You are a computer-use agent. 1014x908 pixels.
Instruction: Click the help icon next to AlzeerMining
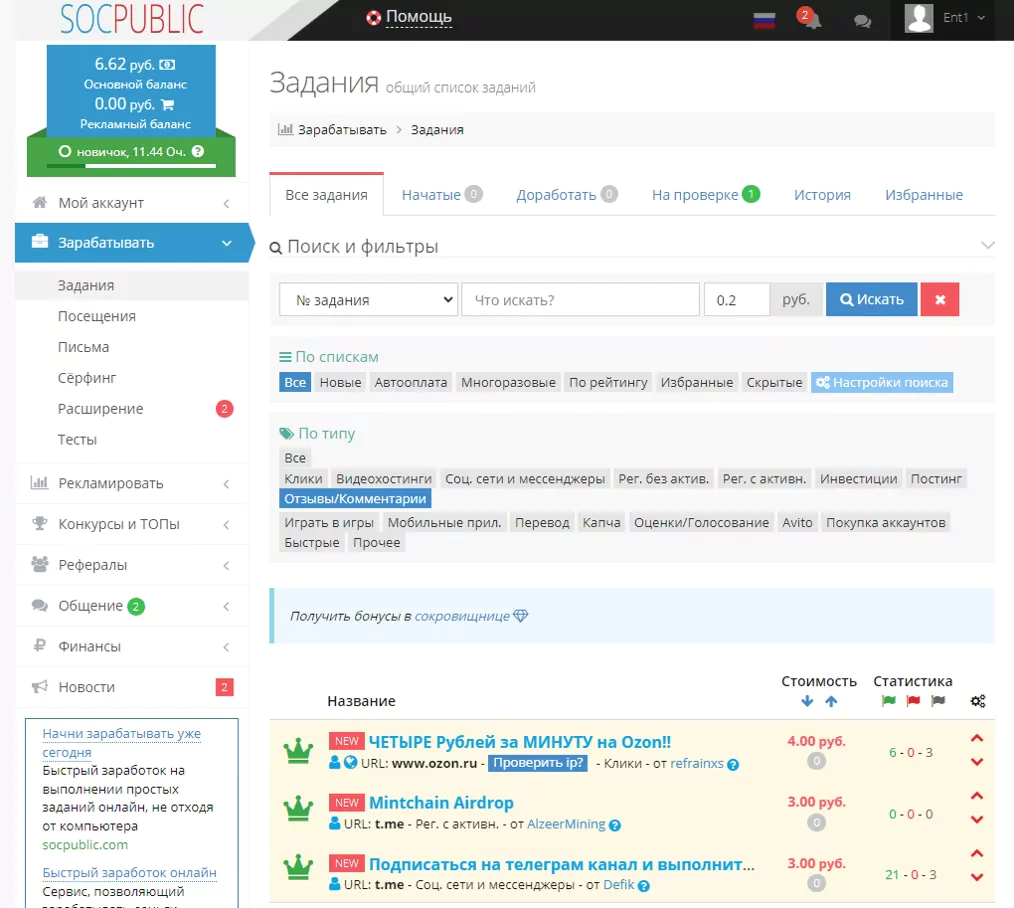click(615, 825)
